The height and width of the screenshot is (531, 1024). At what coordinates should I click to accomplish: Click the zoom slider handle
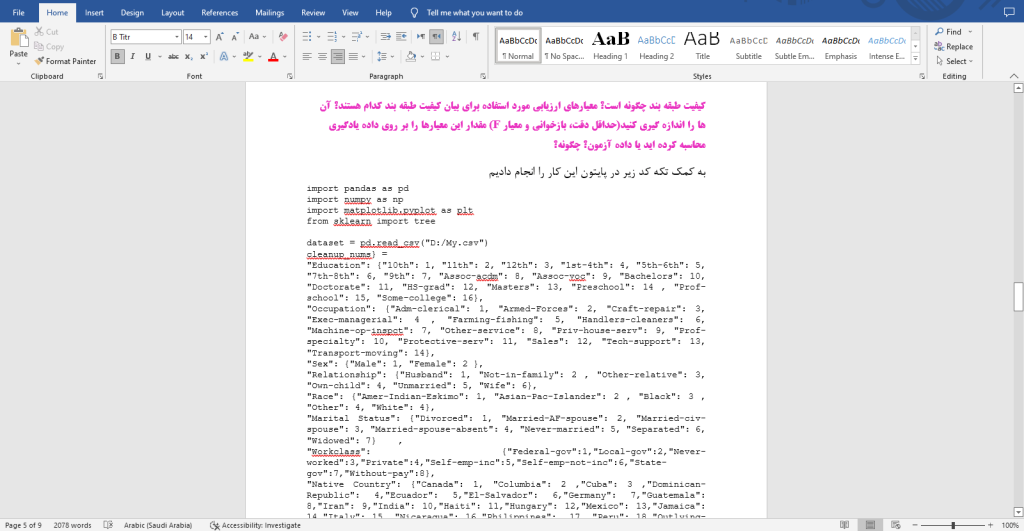coord(953,525)
